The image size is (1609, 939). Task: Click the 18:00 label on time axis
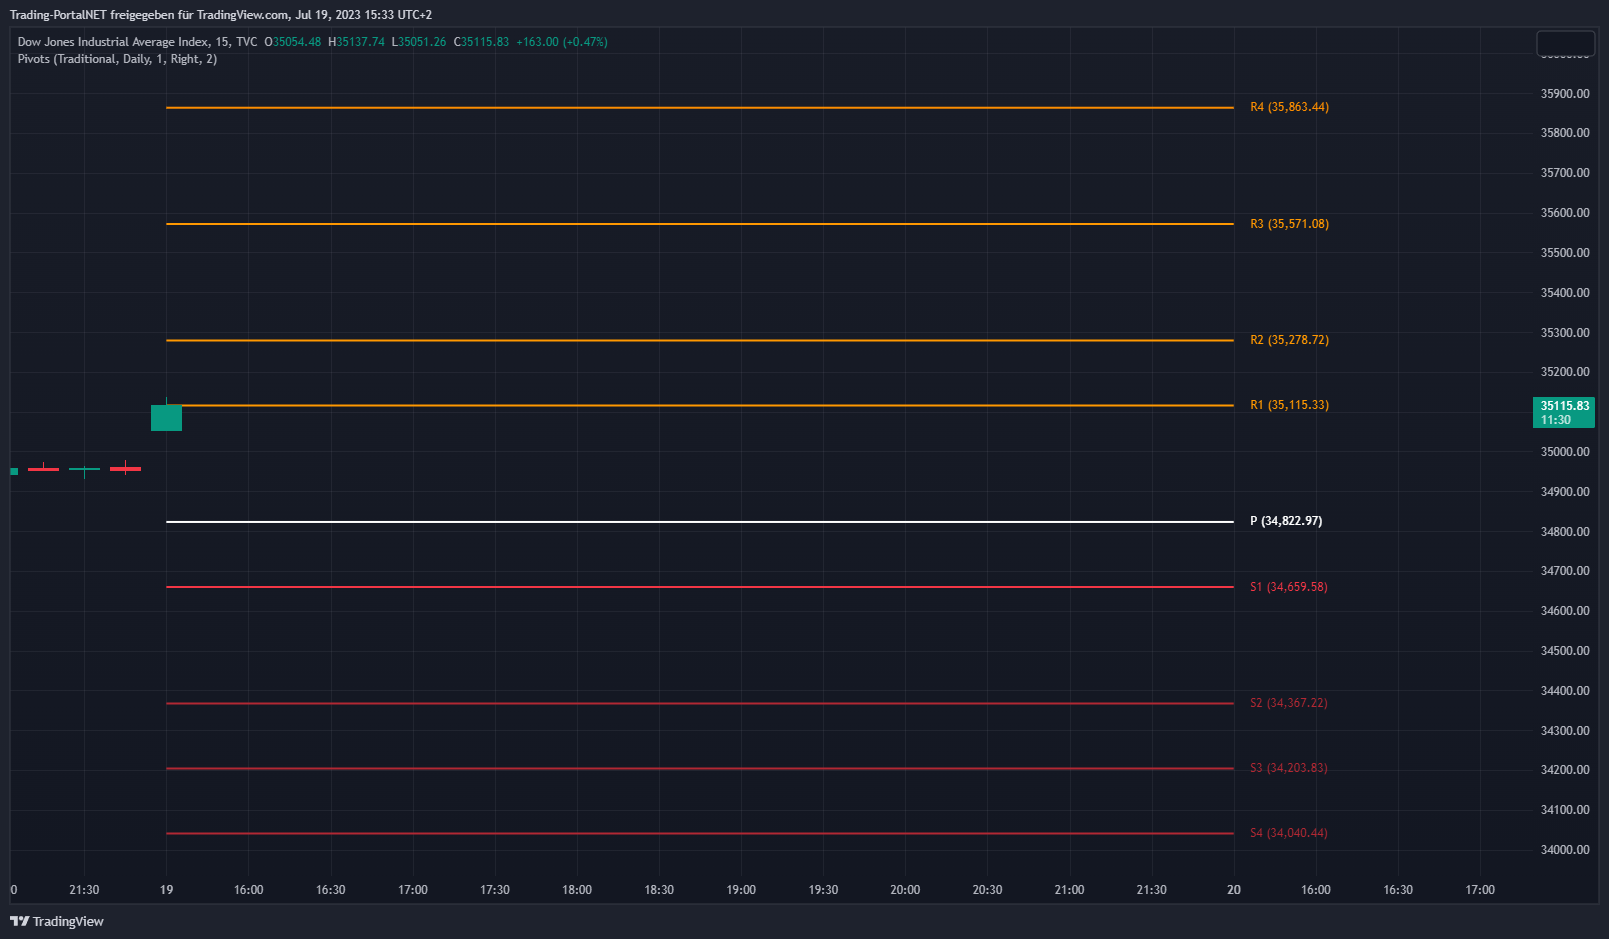point(577,890)
